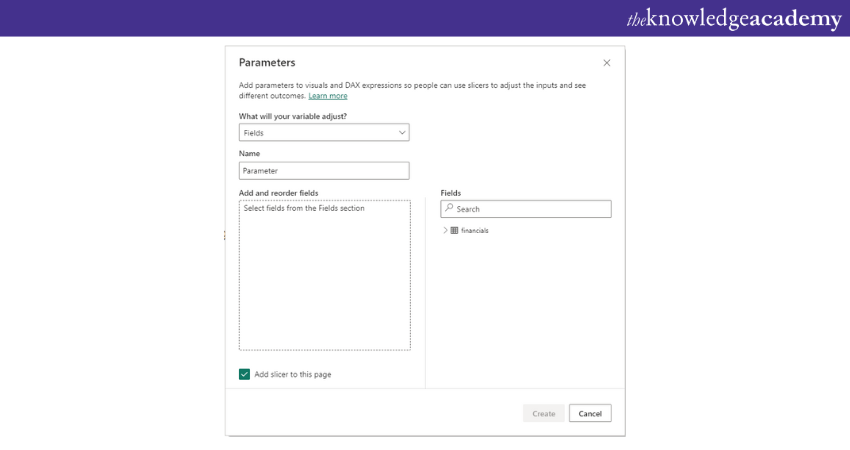Viewport: 850px width, 450px height.
Task: Click the Create button
Action: (543, 413)
